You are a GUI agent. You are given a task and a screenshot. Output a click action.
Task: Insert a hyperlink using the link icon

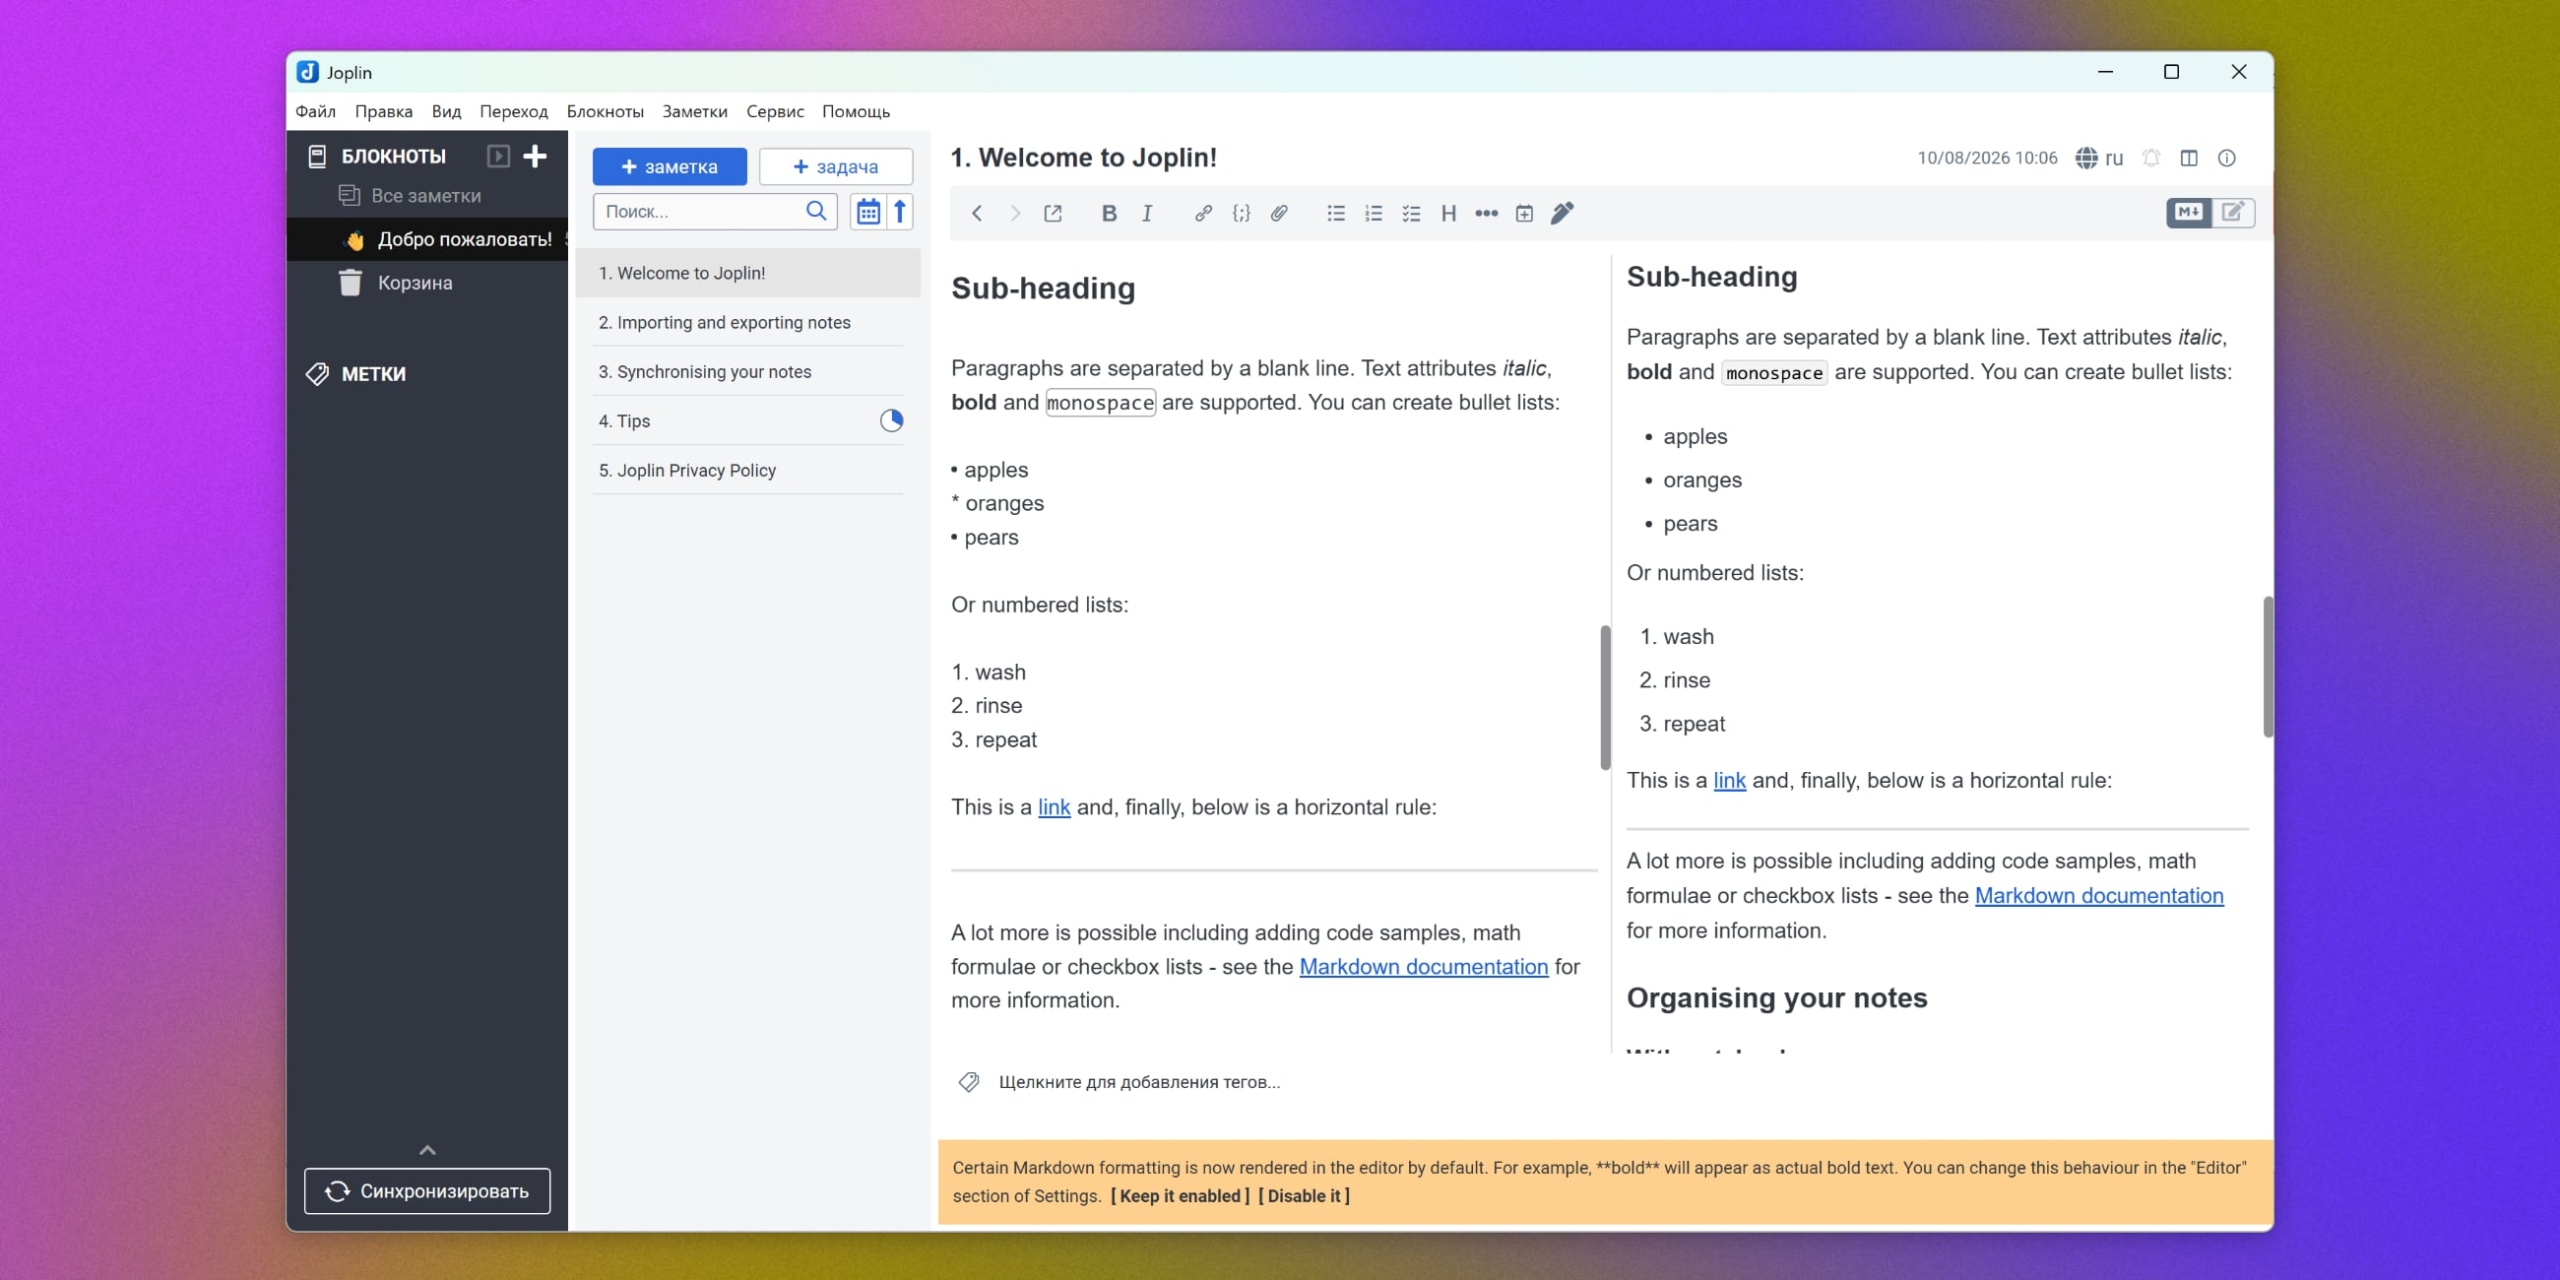[1203, 213]
